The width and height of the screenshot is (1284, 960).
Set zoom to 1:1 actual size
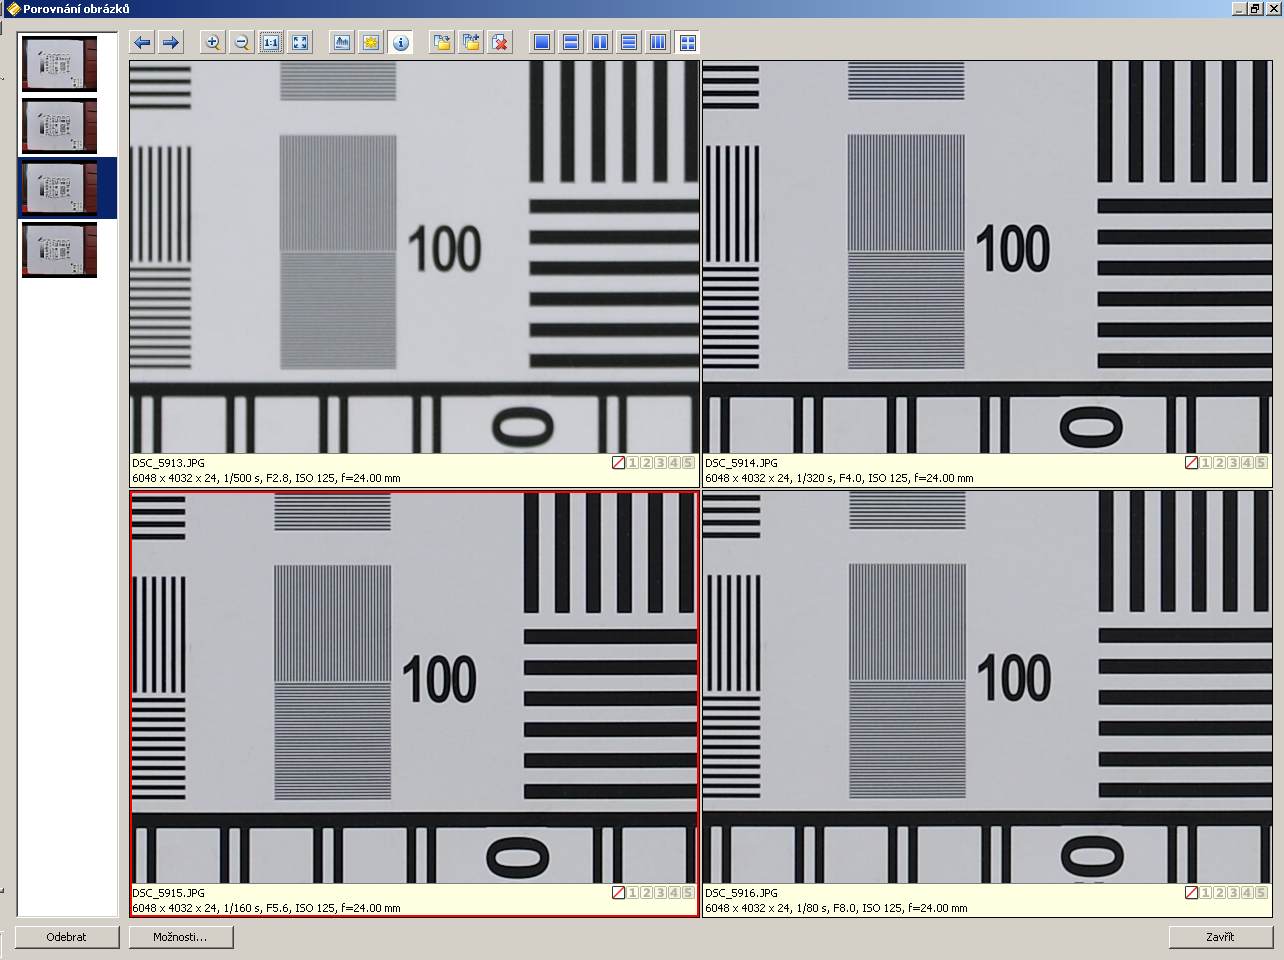click(271, 42)
